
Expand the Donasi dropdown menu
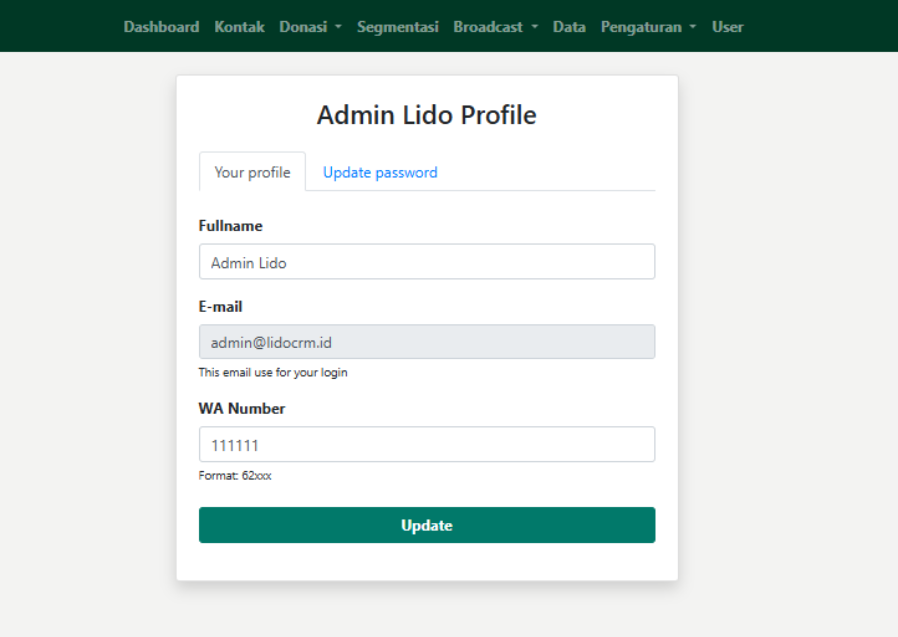pyautogui.click(x=310, y=27)
